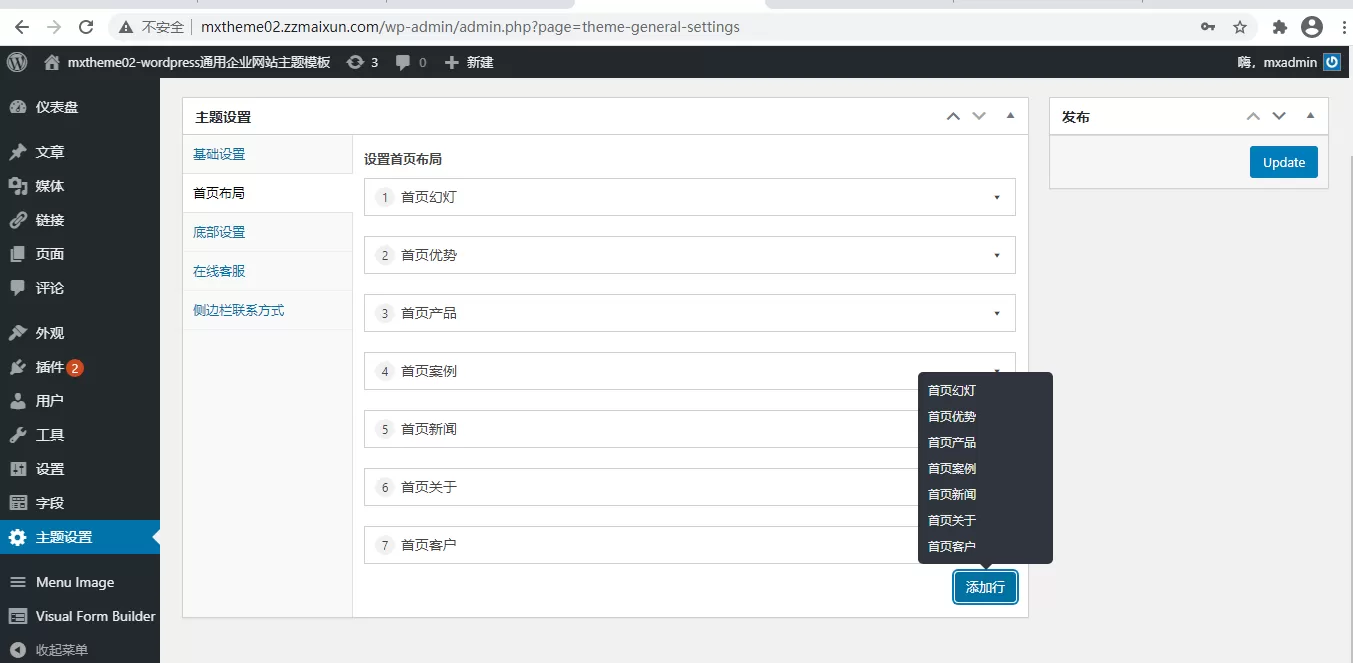Collapse the 主题设置 panel with the triangle toggle
The image size is (1353, 663).
click(1010, 116)
